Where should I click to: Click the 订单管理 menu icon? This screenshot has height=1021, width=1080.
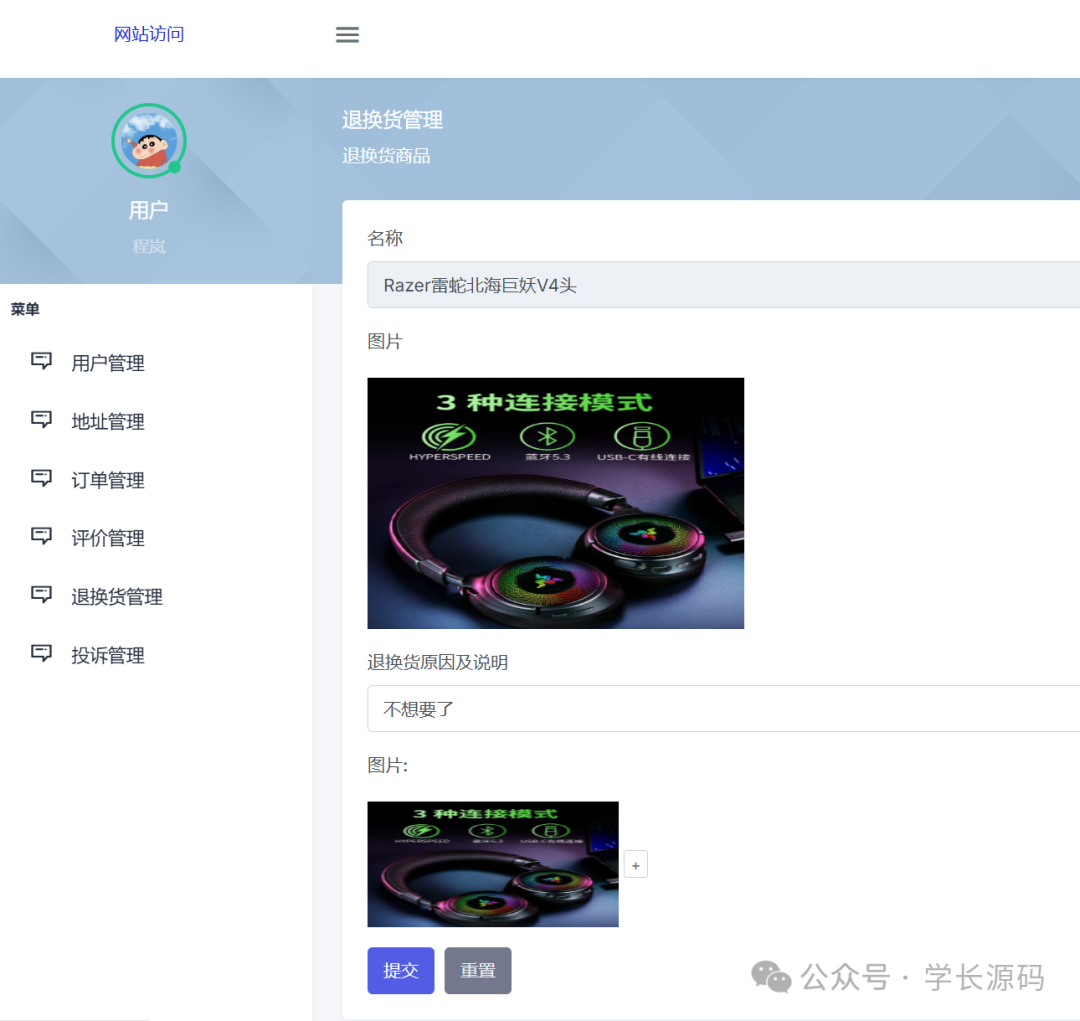pyautogui.click(x=41, y=478)
